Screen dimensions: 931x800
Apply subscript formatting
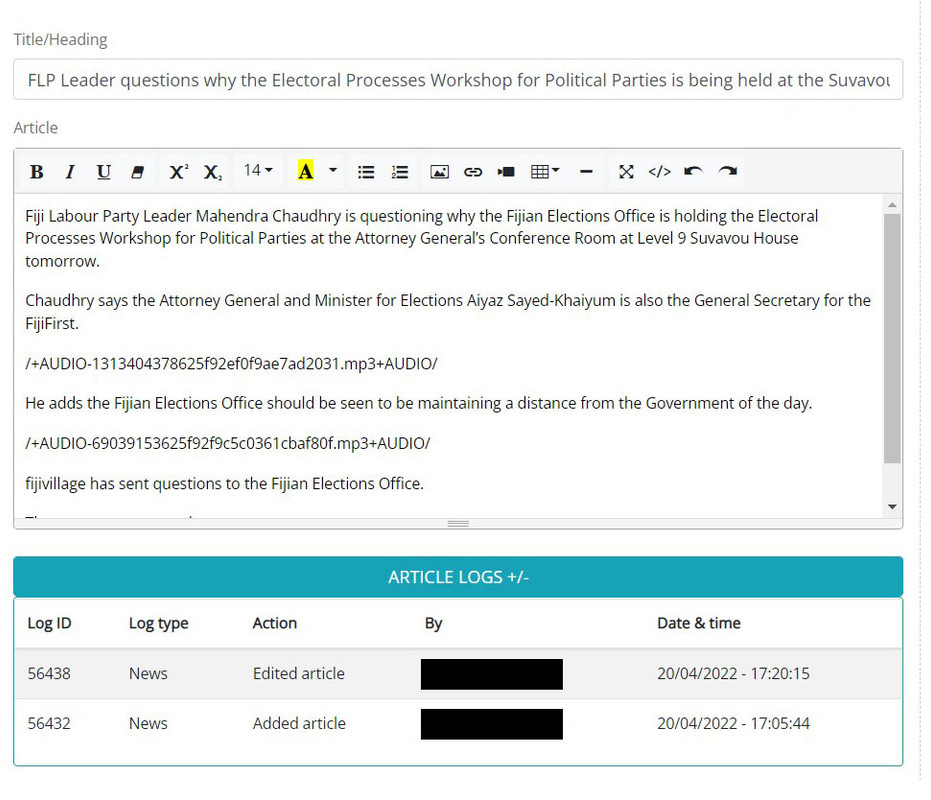(x=212, y=172)
